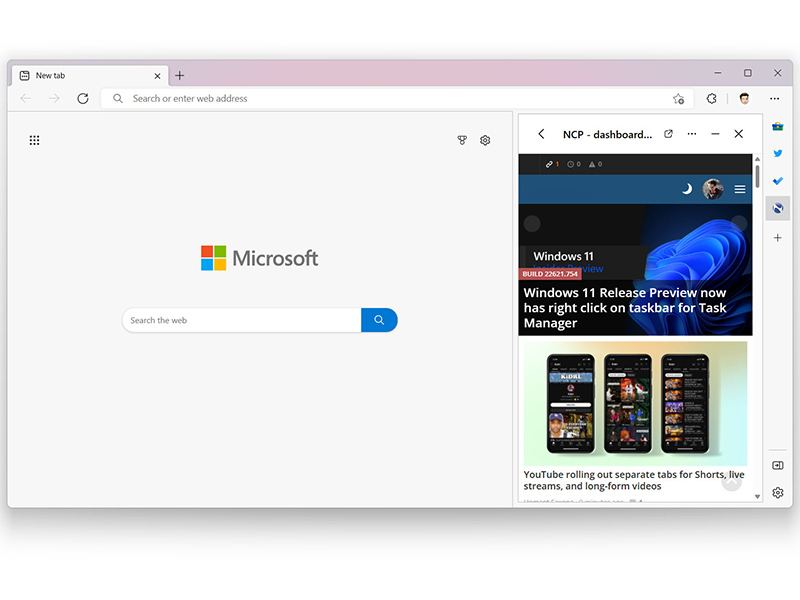Viewport: 800px width, 600px height.
Task: Open the To Do checkmark sidebar icon
Action: 778,181
